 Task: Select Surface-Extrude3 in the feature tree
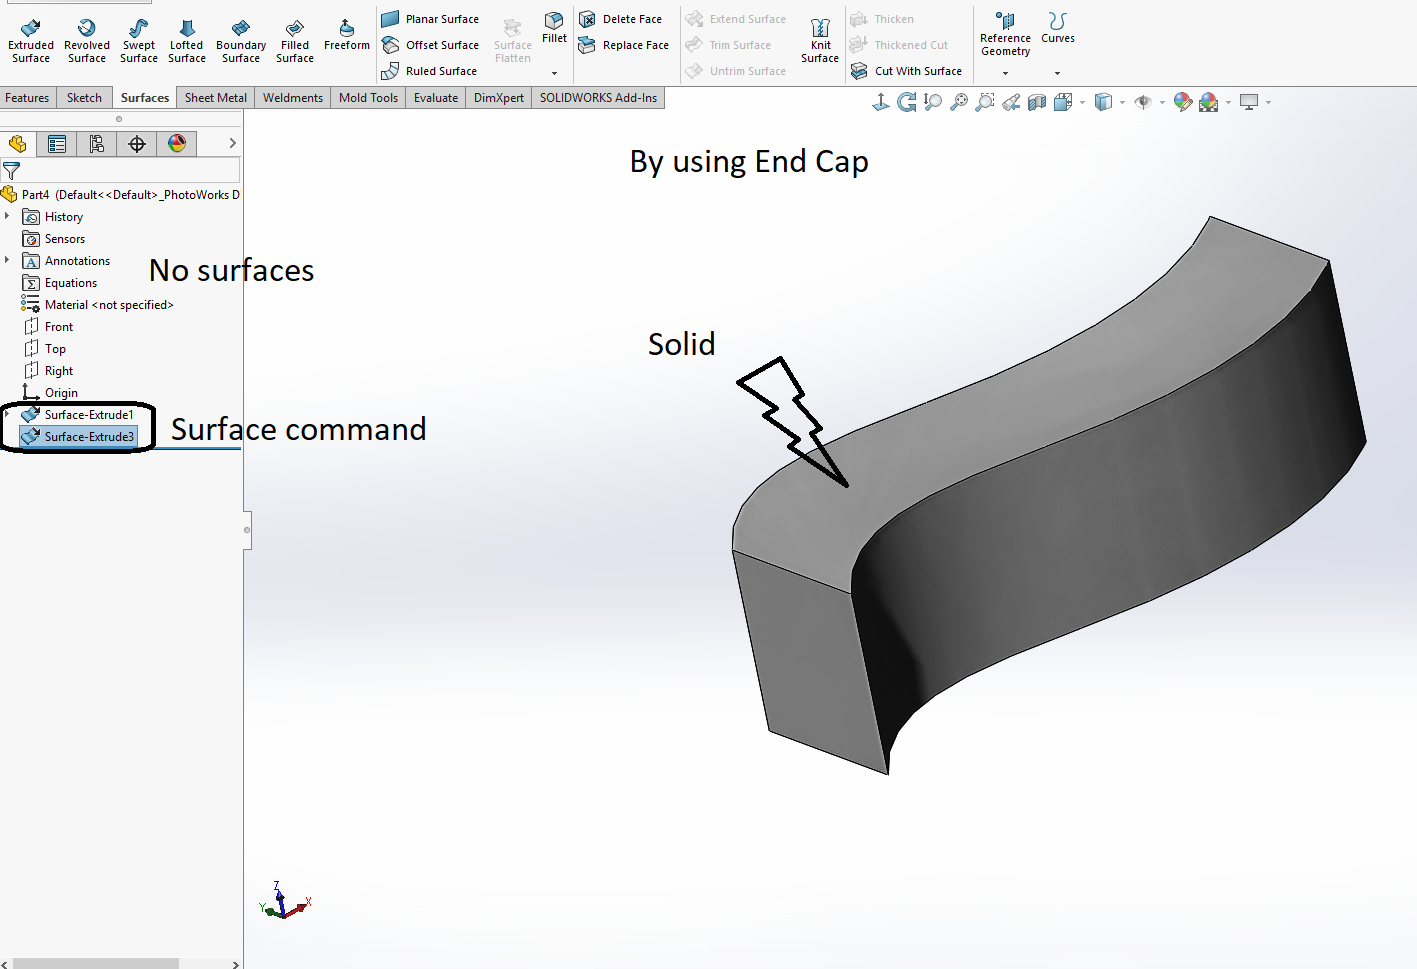(84, 436)
